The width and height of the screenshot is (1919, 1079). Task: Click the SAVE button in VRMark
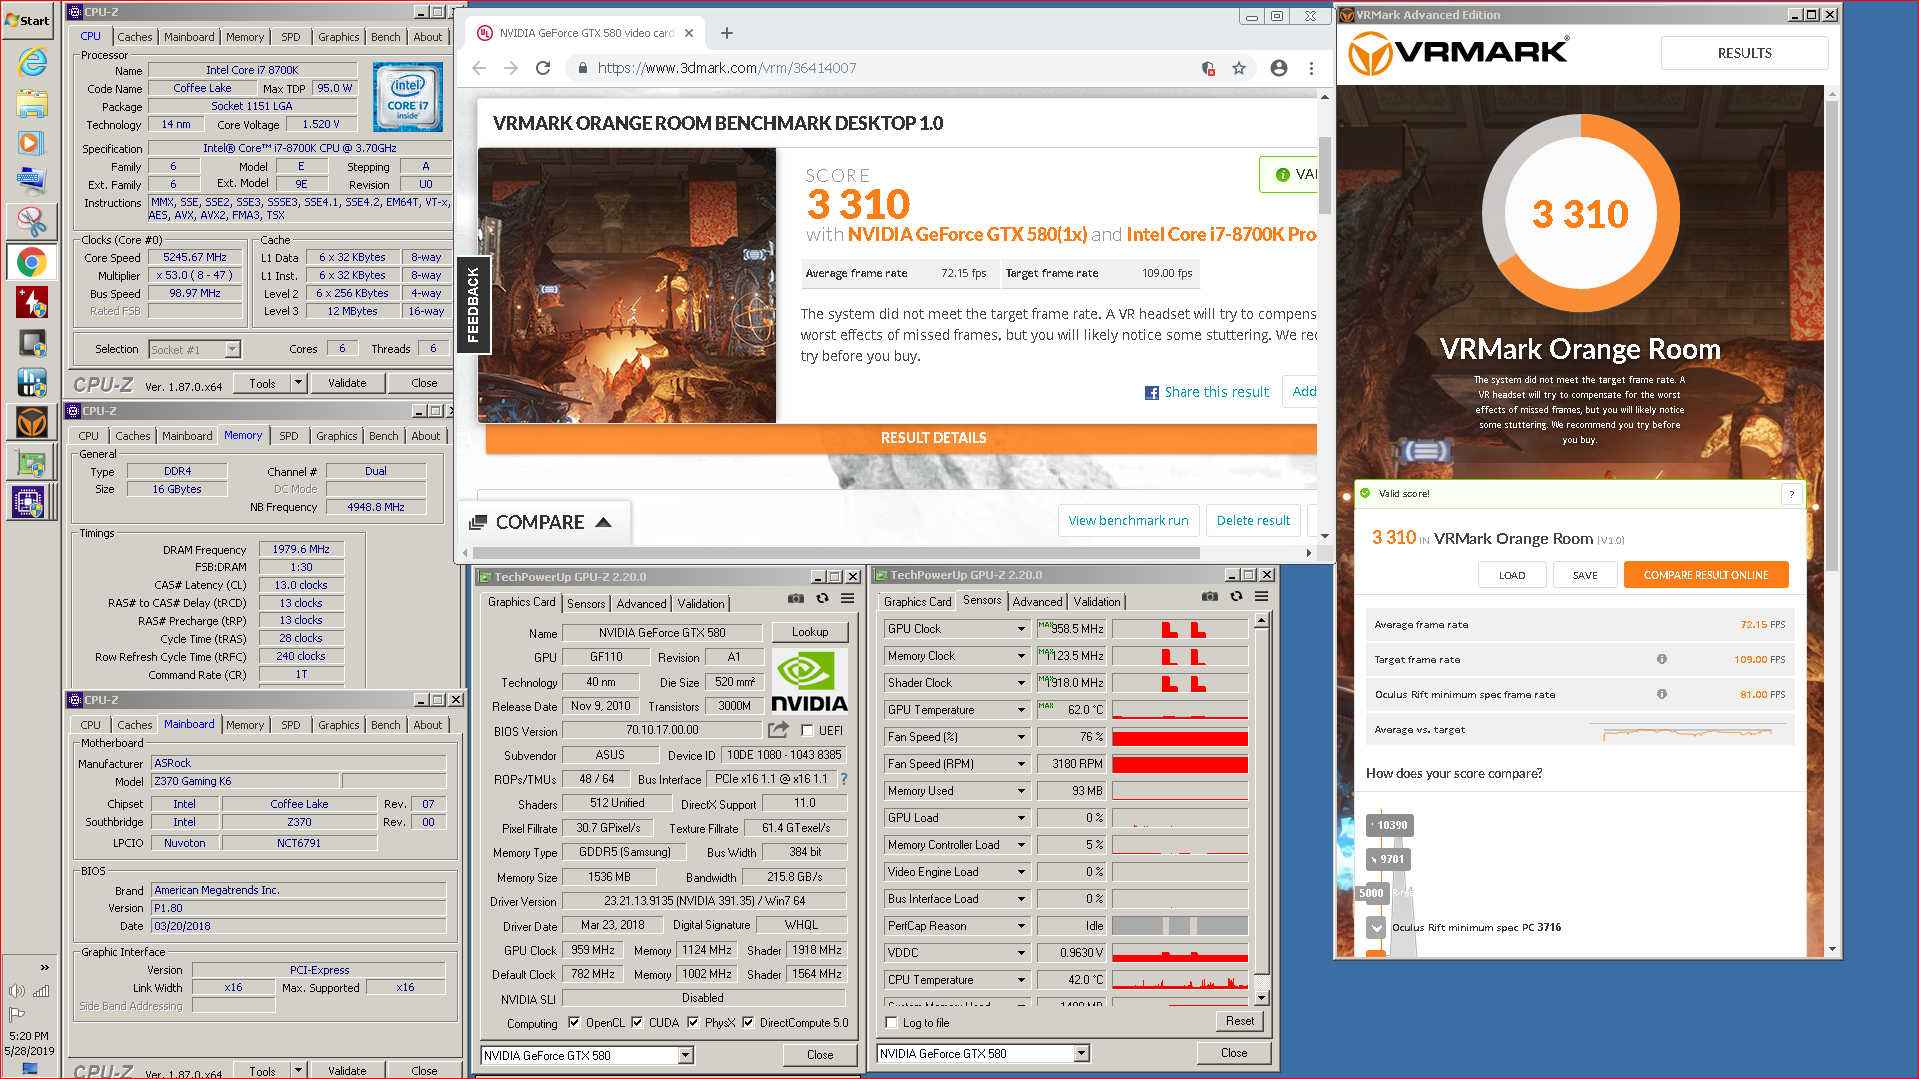tap(1585, 575)
